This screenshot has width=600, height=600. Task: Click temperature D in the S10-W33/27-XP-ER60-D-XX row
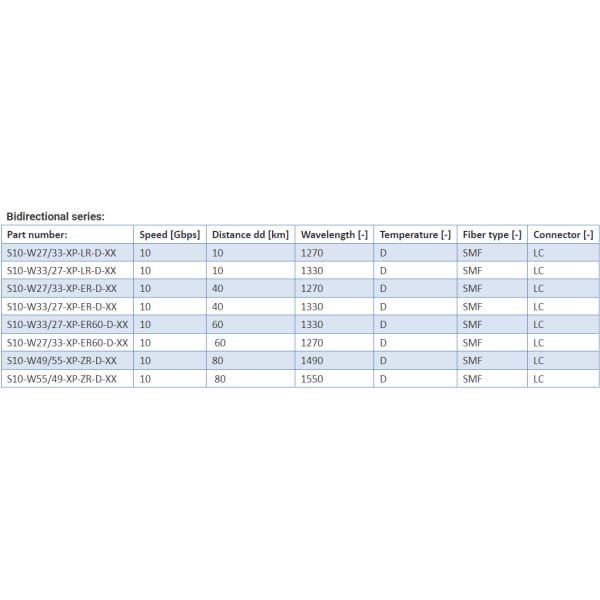pyautogui.click(x=383, y=324)
